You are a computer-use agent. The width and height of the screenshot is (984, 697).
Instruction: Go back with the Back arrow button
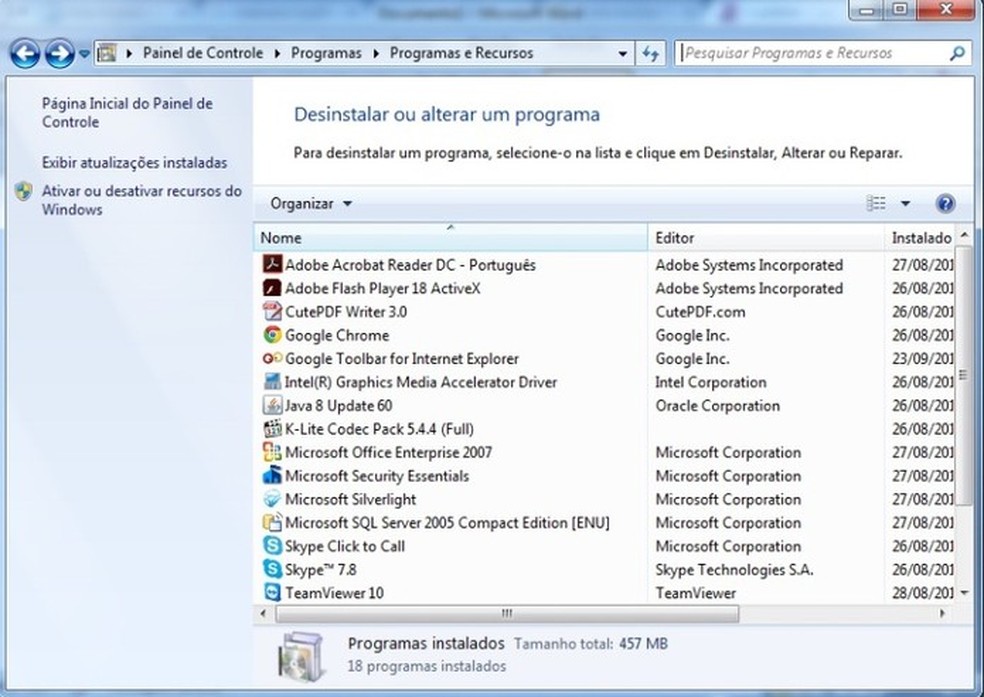pyautogui.click(x=25, y=53)
